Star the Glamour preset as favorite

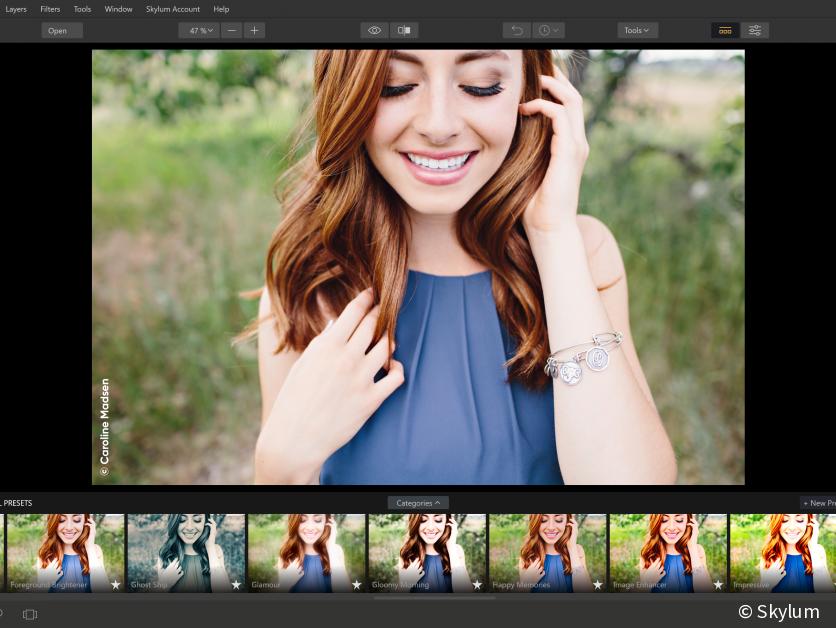click(x=356, y=584)
